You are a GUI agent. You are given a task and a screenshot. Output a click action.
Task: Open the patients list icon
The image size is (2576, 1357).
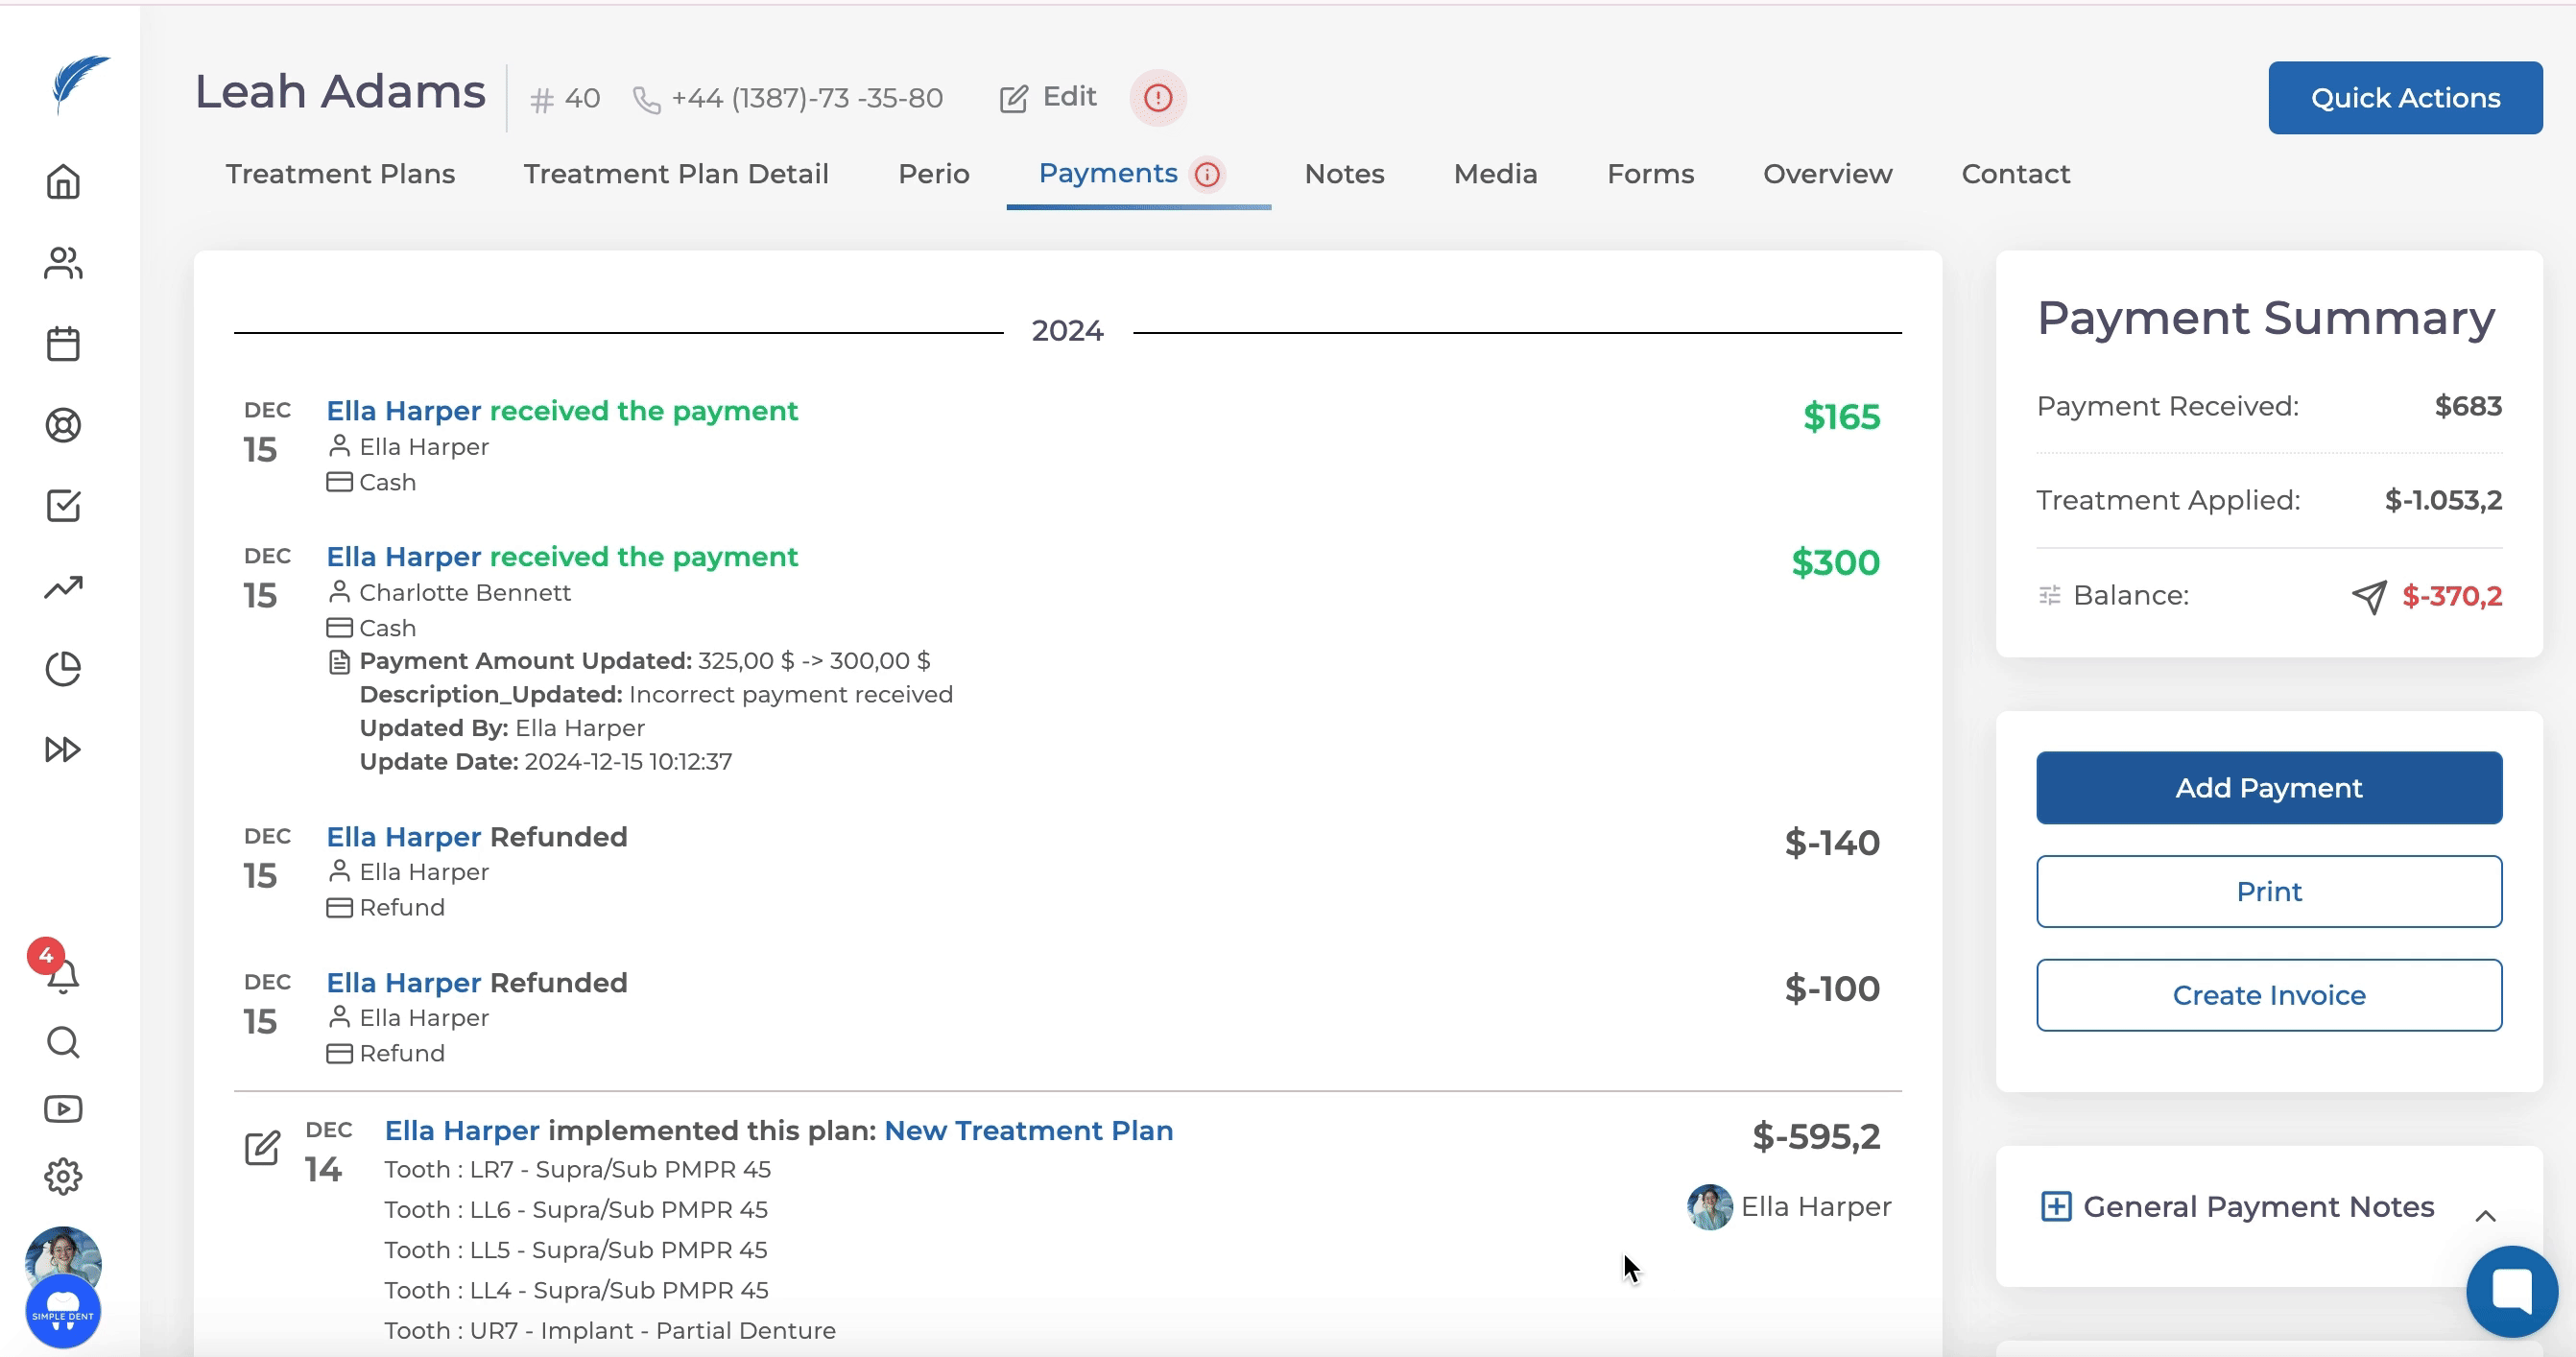click(63, 263)
